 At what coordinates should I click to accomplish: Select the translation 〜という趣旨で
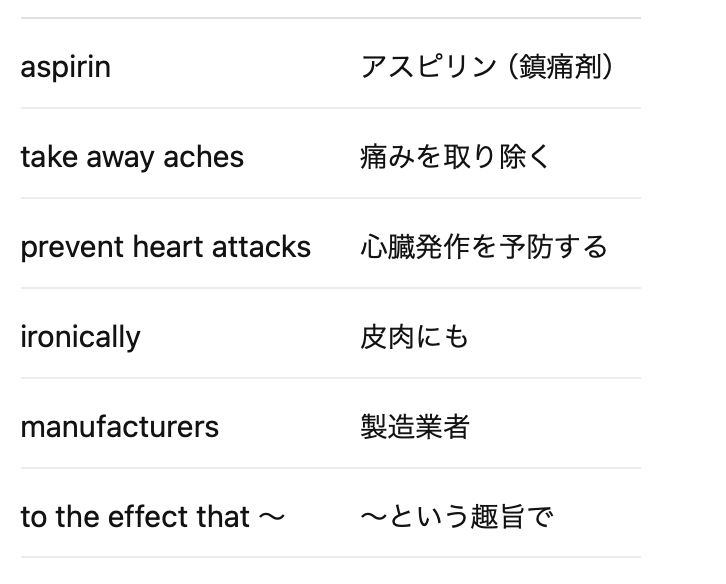[457, 516]
